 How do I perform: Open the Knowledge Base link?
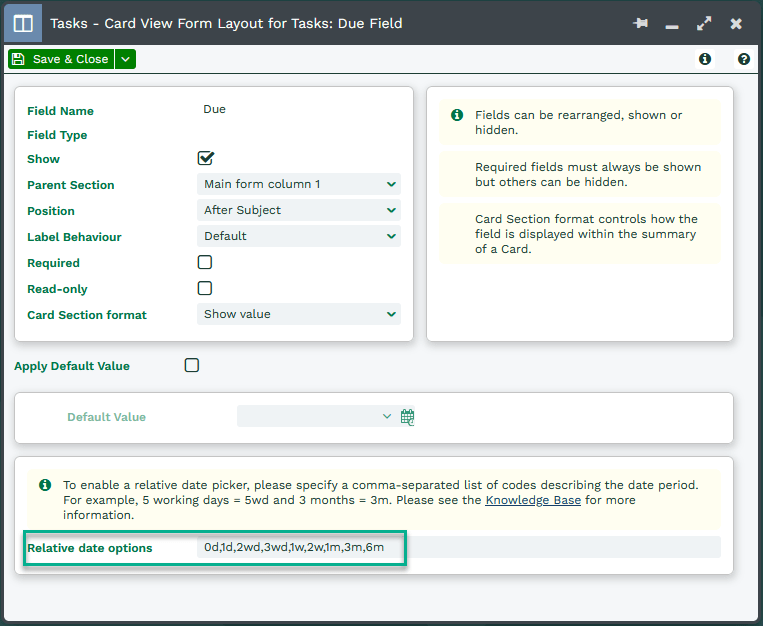point(533,500)
